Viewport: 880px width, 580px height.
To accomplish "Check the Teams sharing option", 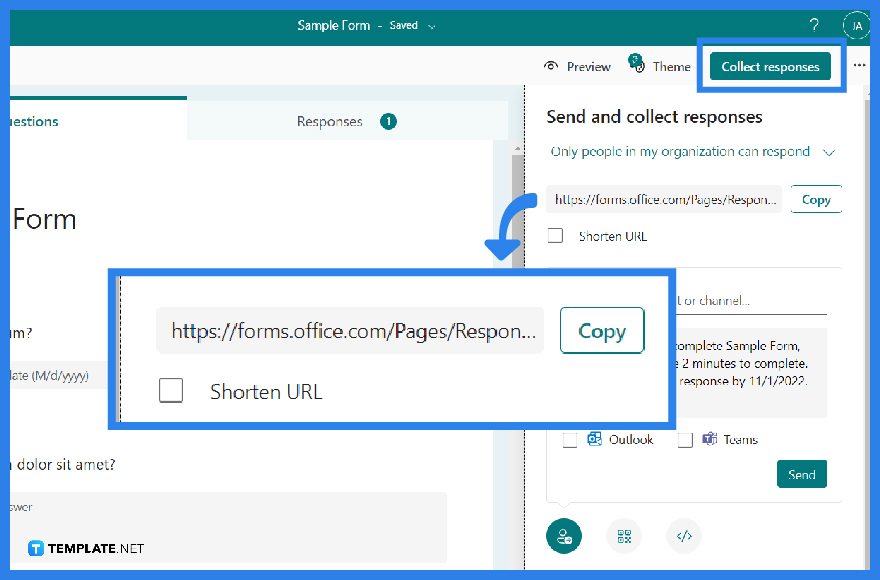I will (x=686, y=439).
